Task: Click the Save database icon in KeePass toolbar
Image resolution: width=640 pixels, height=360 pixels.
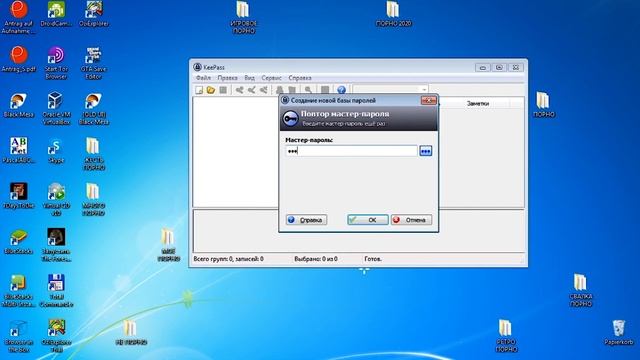Action: [x=223, y=90]
